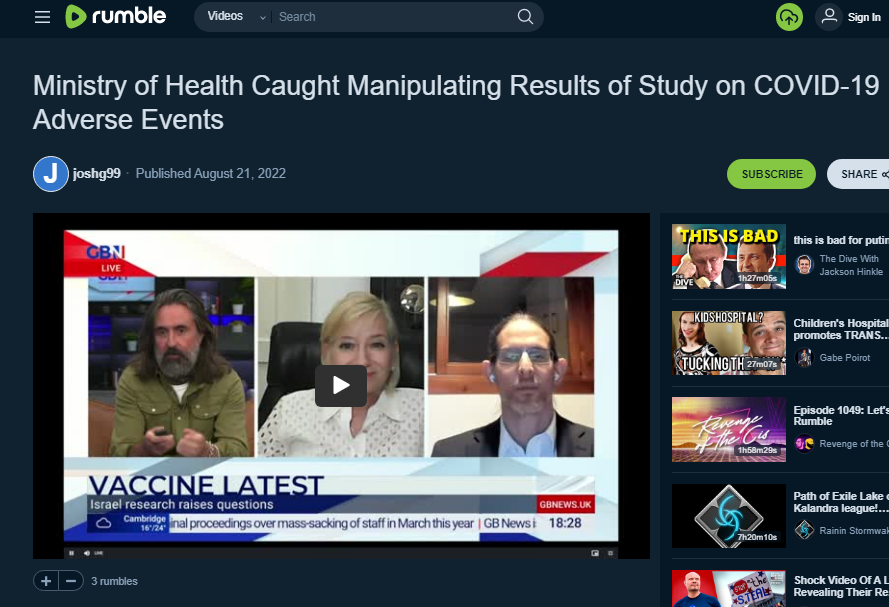Viewport: 889px width, 607px height.
Task: Open 'Path of Exile Lake Kalandra league' title
Action: click(841, 502)
